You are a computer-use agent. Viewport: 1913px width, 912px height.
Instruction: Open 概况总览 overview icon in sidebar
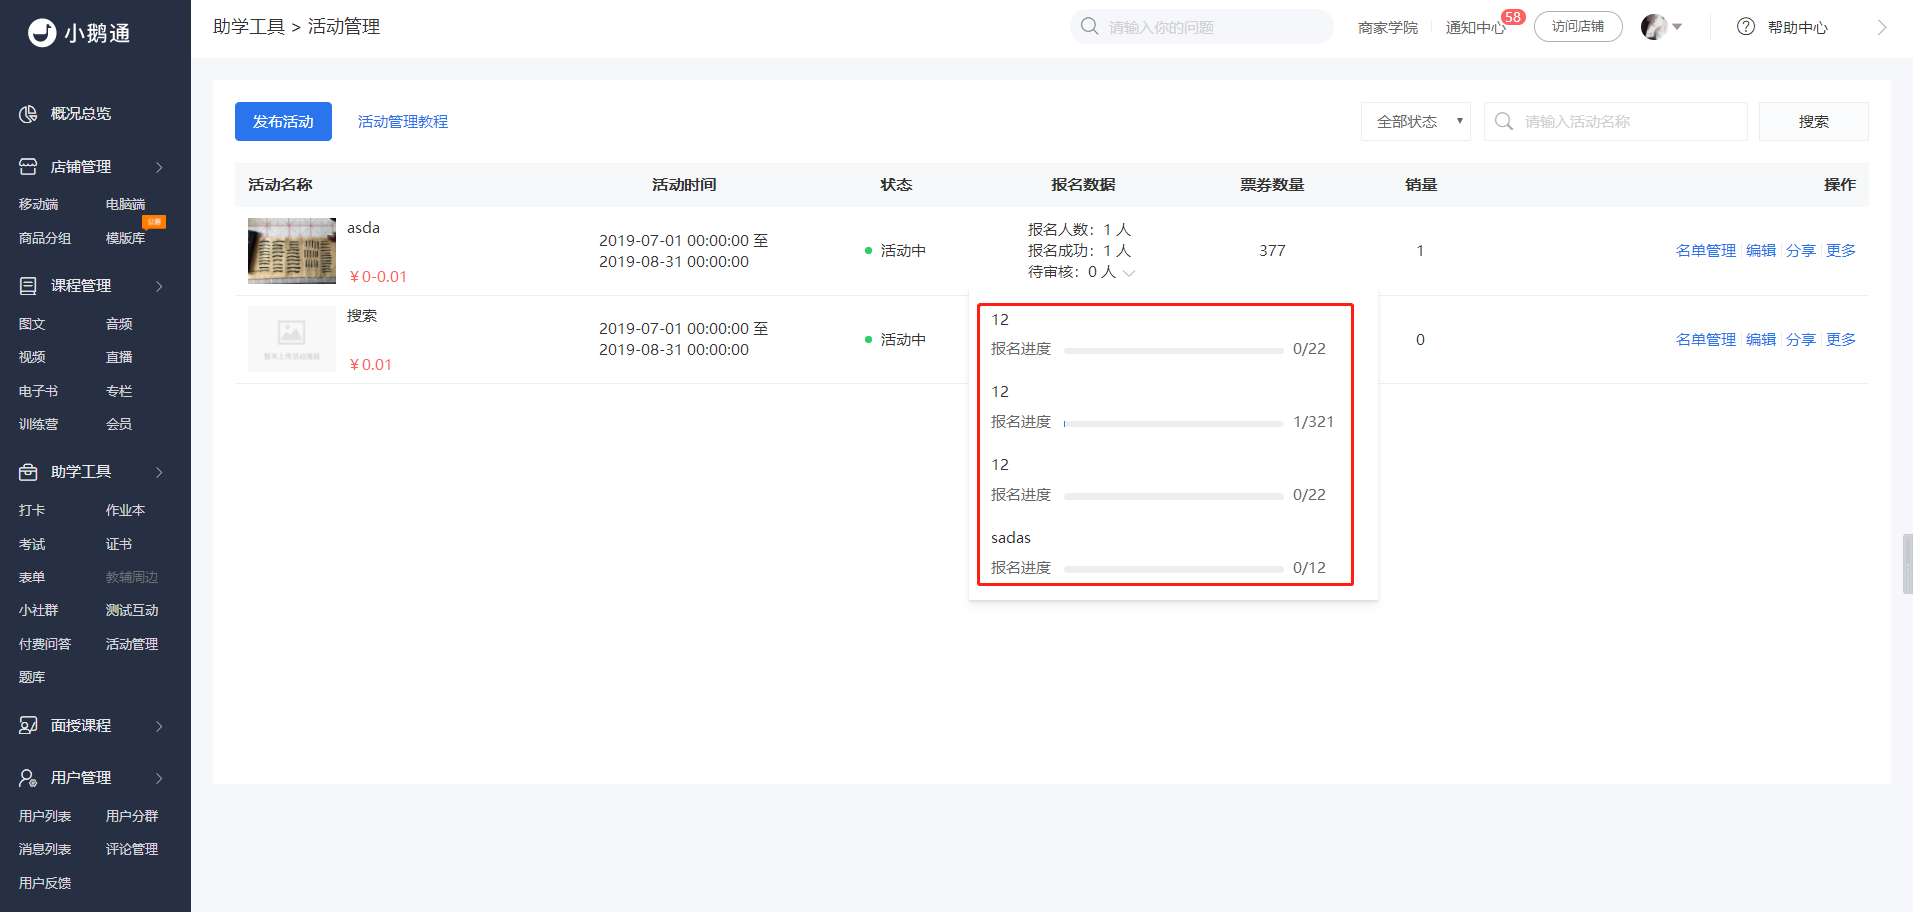(28, 114)
